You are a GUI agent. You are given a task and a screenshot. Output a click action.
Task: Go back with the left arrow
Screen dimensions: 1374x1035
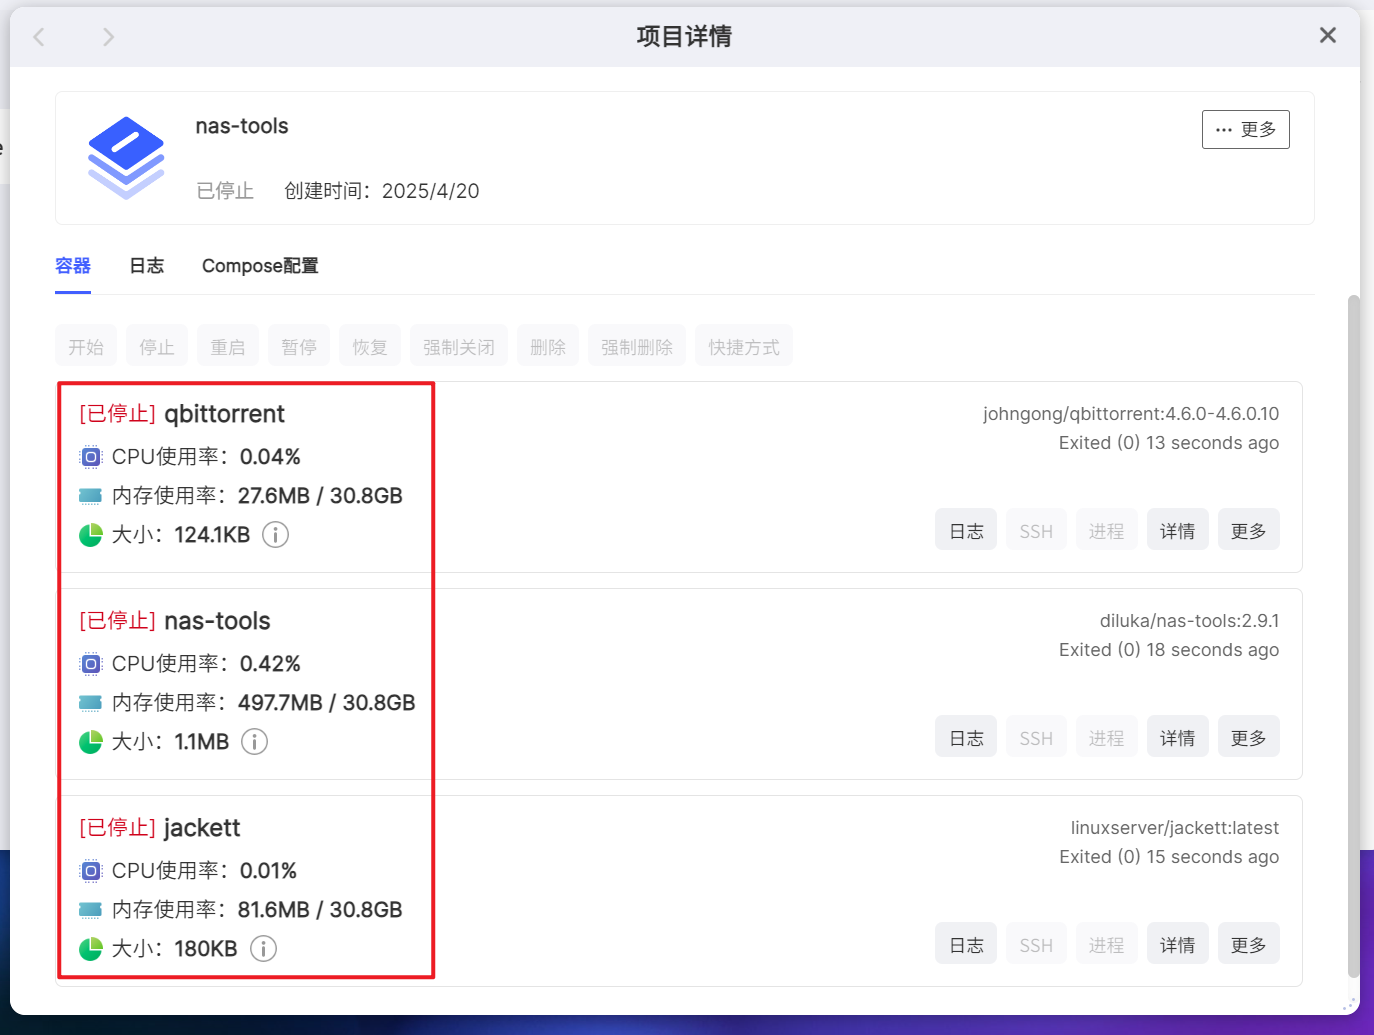[39, 37]
